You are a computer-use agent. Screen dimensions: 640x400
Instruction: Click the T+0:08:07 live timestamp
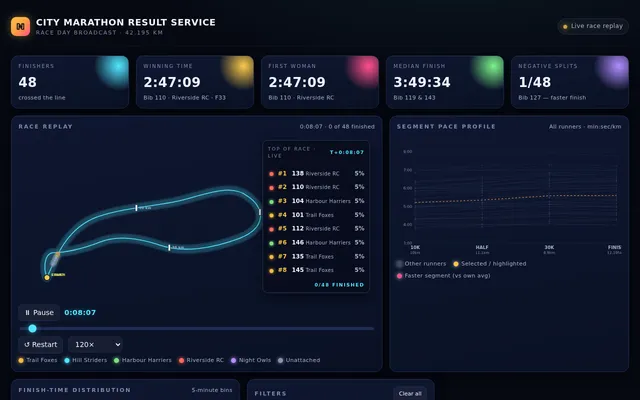pos(347,152)
